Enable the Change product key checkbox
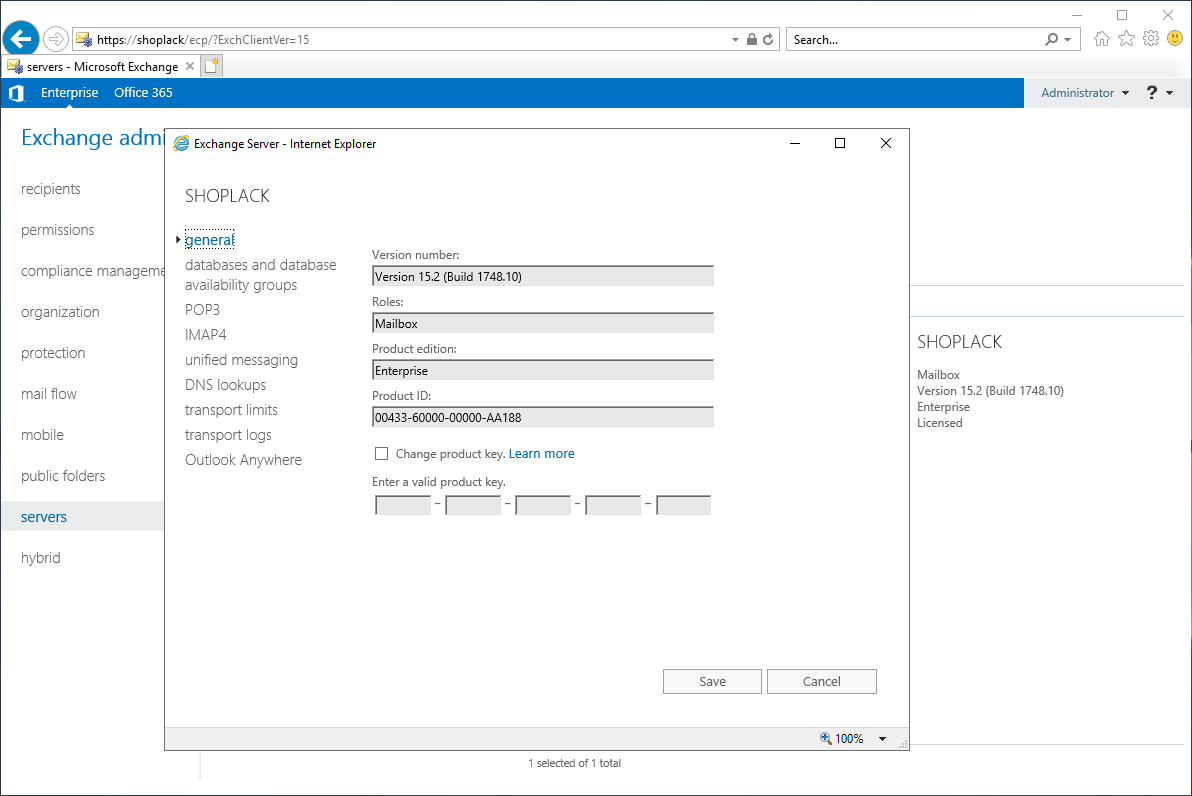 pos(382,454)
